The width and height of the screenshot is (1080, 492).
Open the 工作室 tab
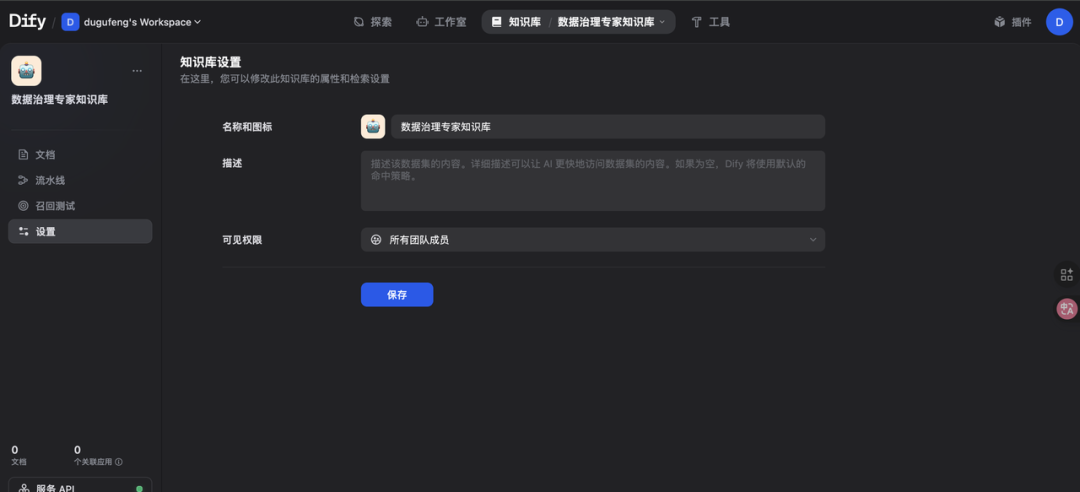click(x=442, y=22)
